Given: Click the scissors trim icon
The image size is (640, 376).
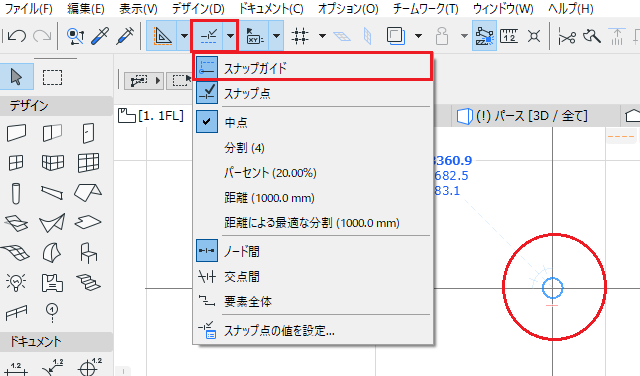Looking at the screenshot, I should [567, 36].
